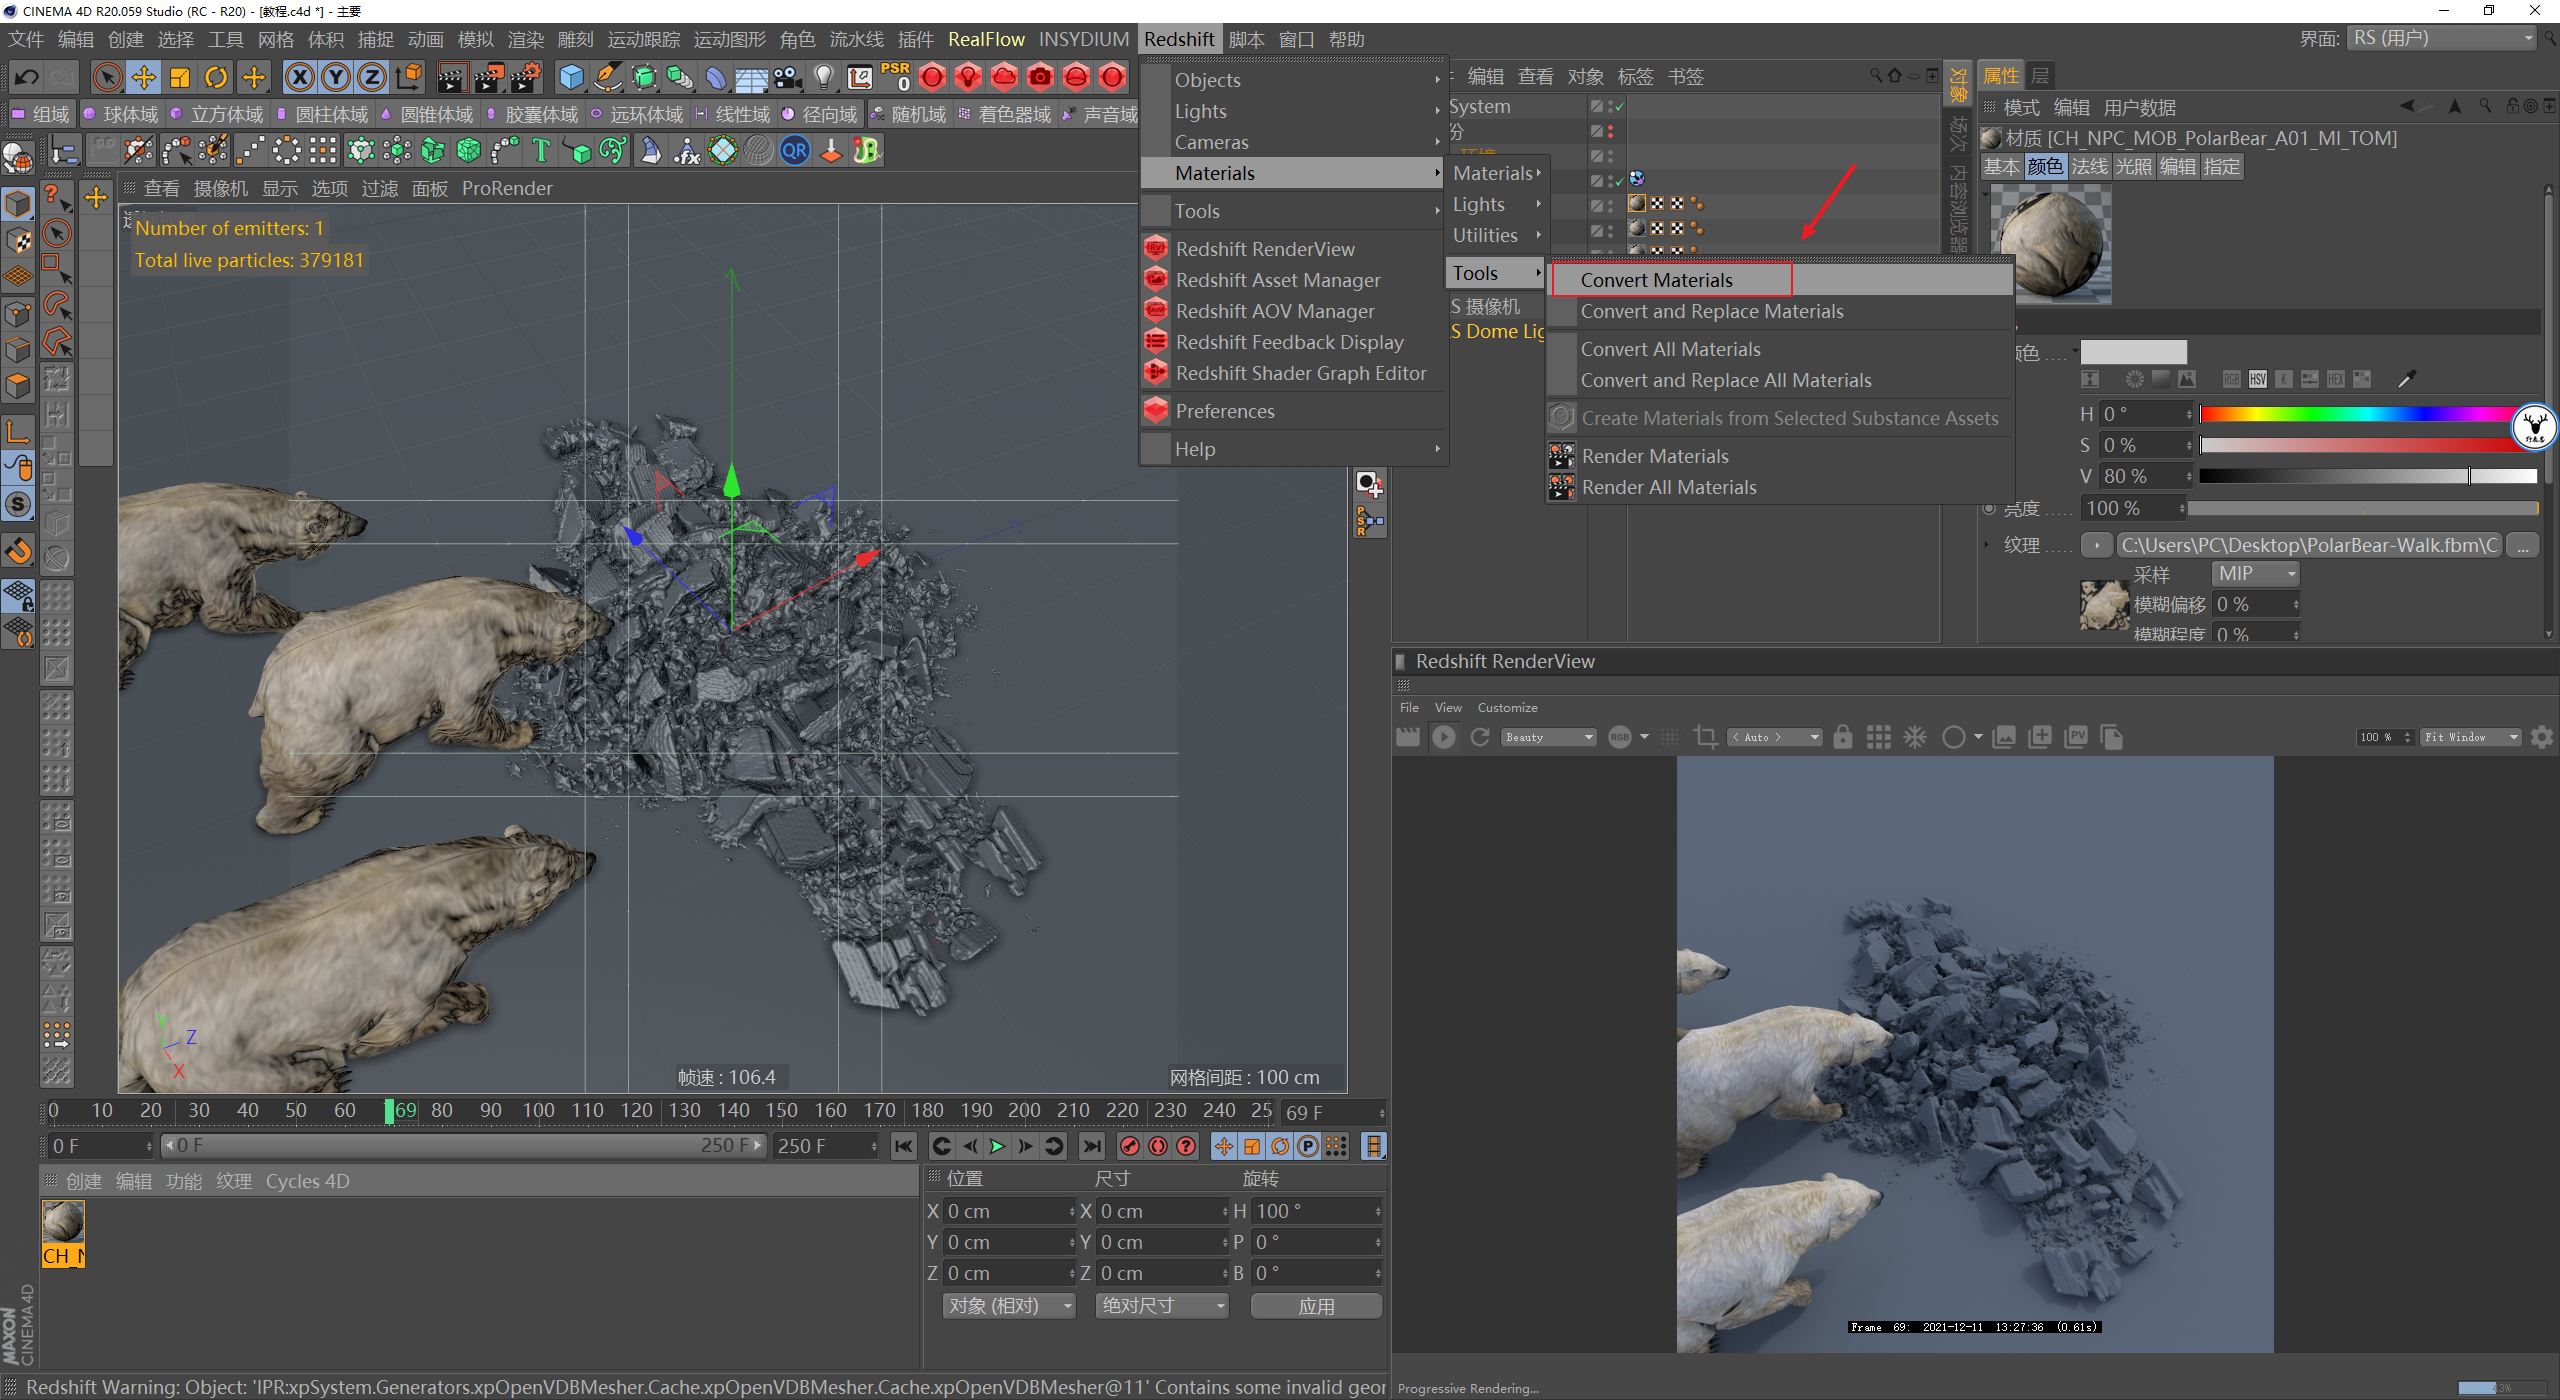This screenshot has height=1400, width=2560.
Task: Toggle the lock icon in RenderView toolbar
Action: click(1842, 737)
